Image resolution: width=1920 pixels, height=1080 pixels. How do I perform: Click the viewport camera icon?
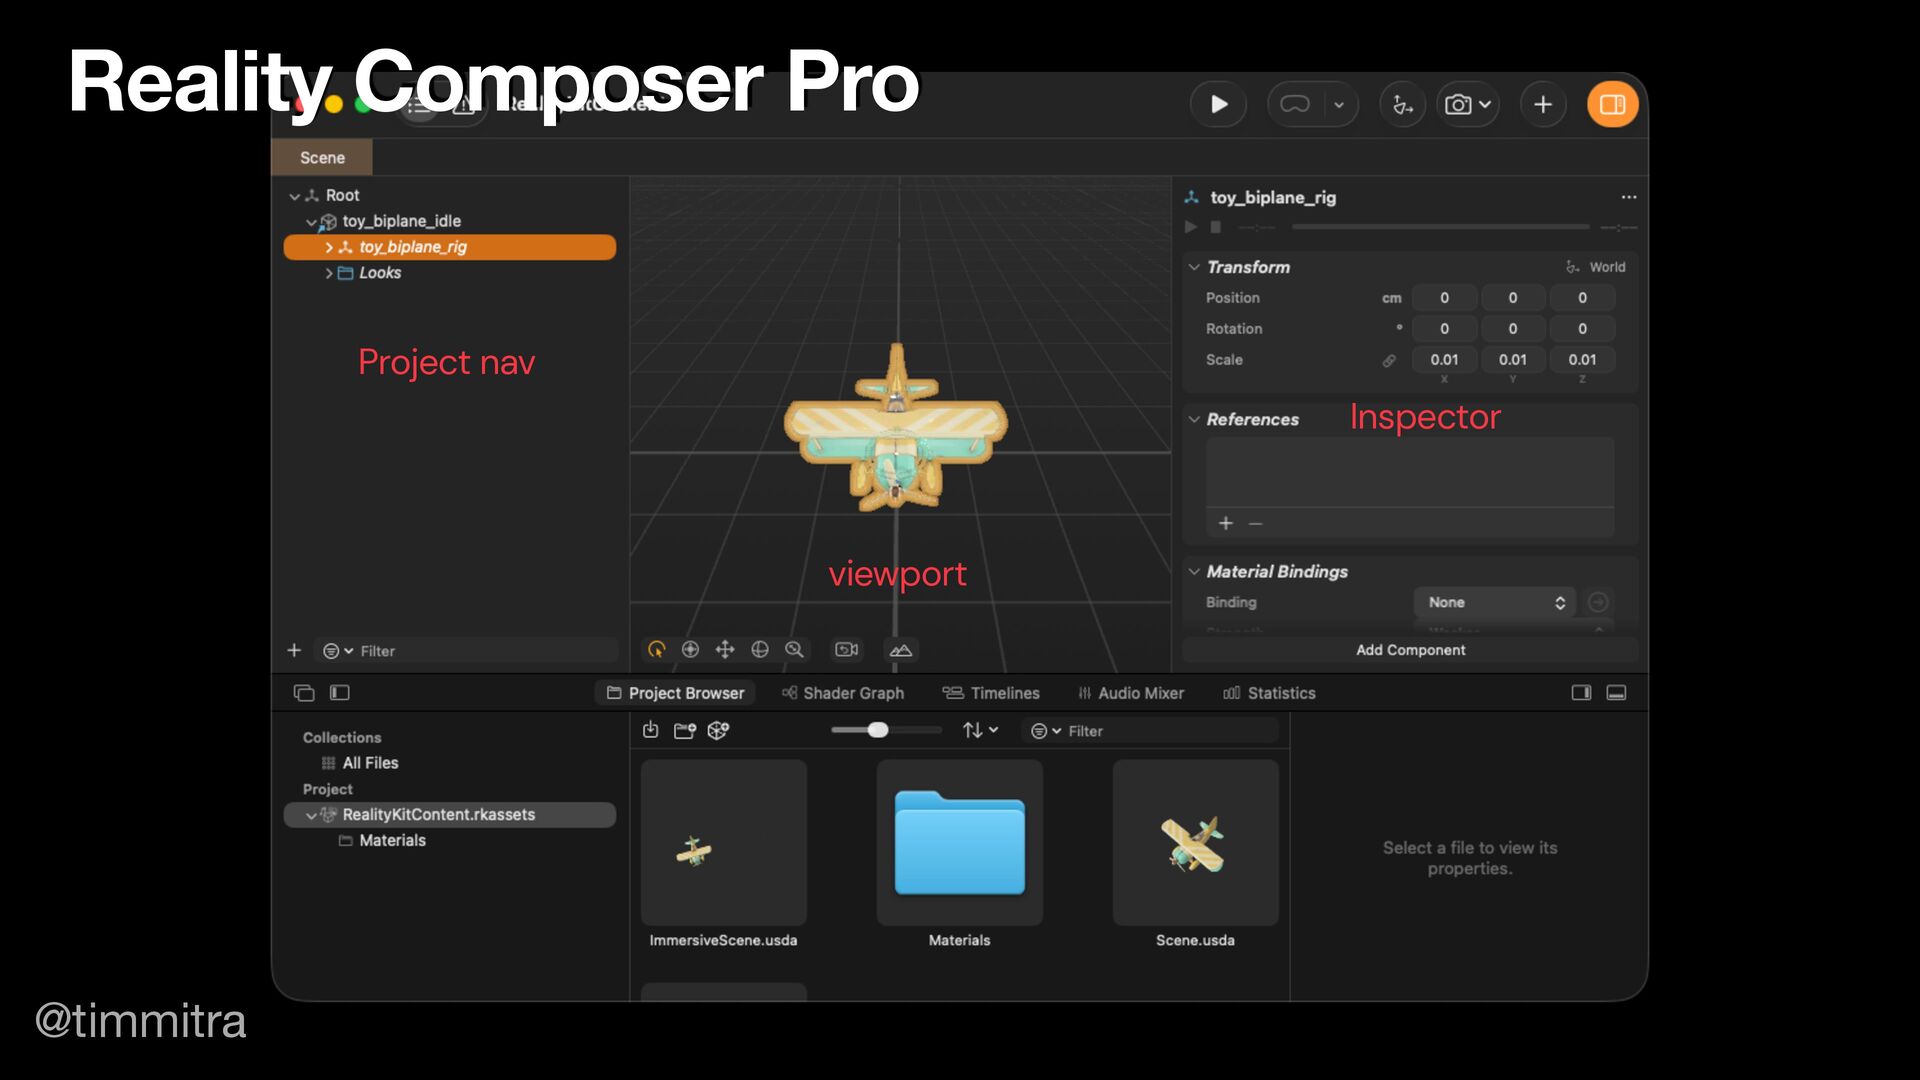click(x=846, y=650)
